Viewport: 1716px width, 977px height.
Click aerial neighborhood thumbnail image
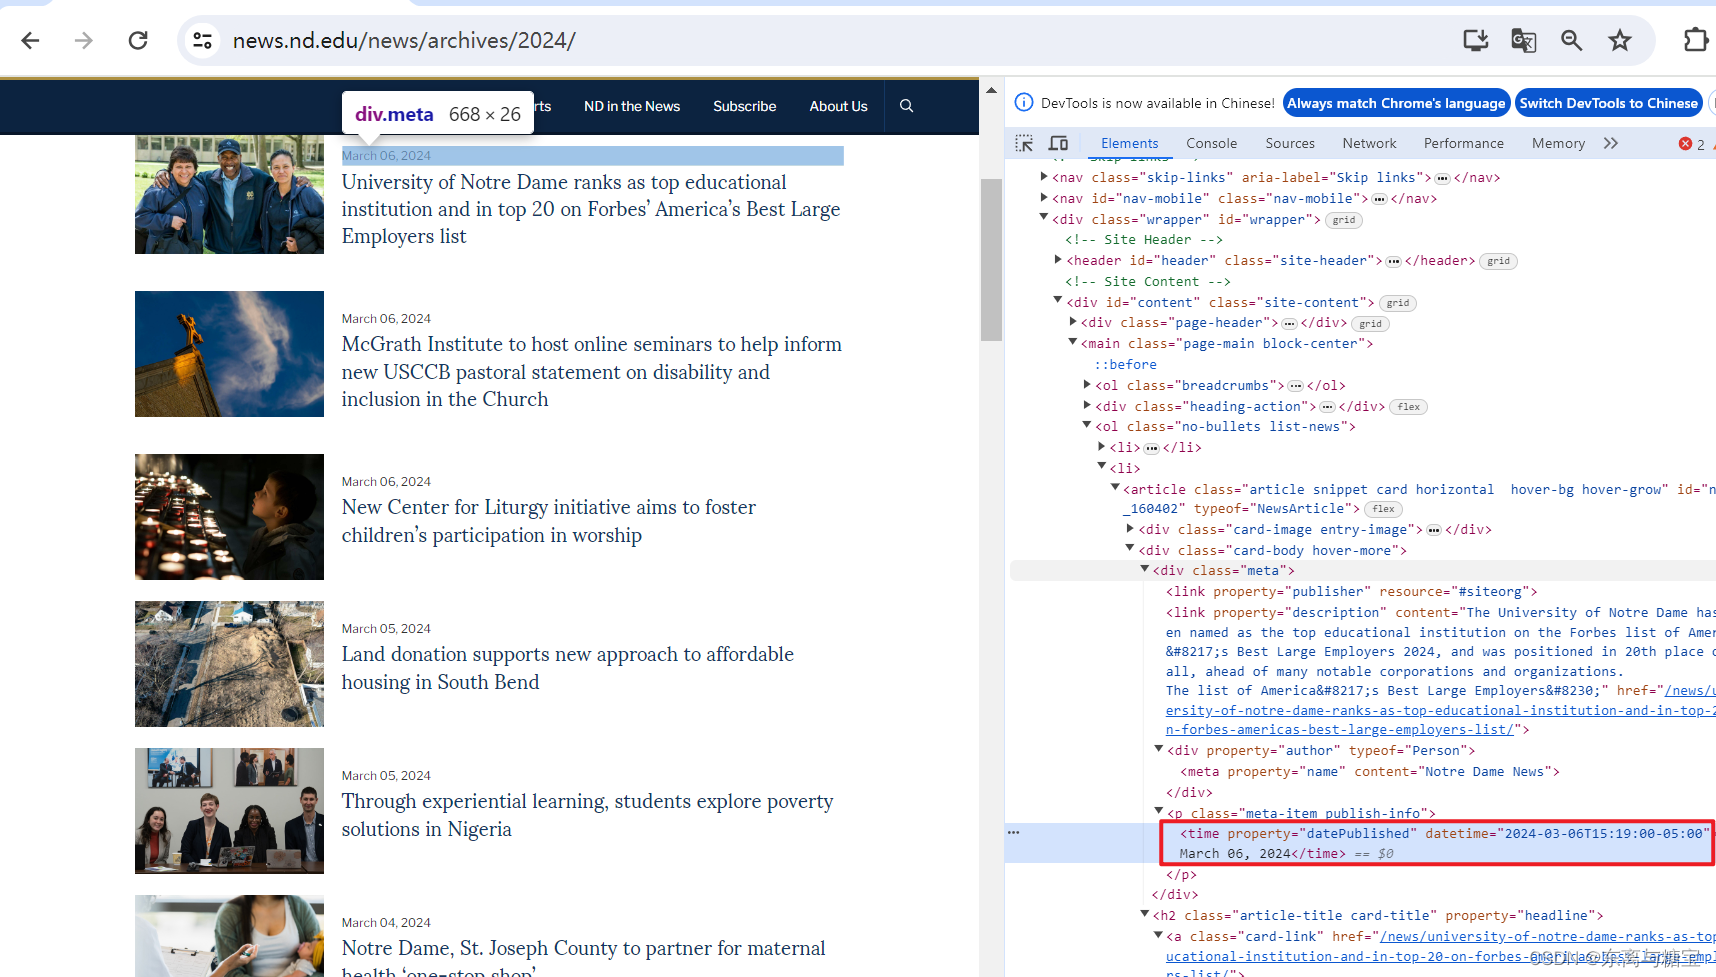coord(229,664)
